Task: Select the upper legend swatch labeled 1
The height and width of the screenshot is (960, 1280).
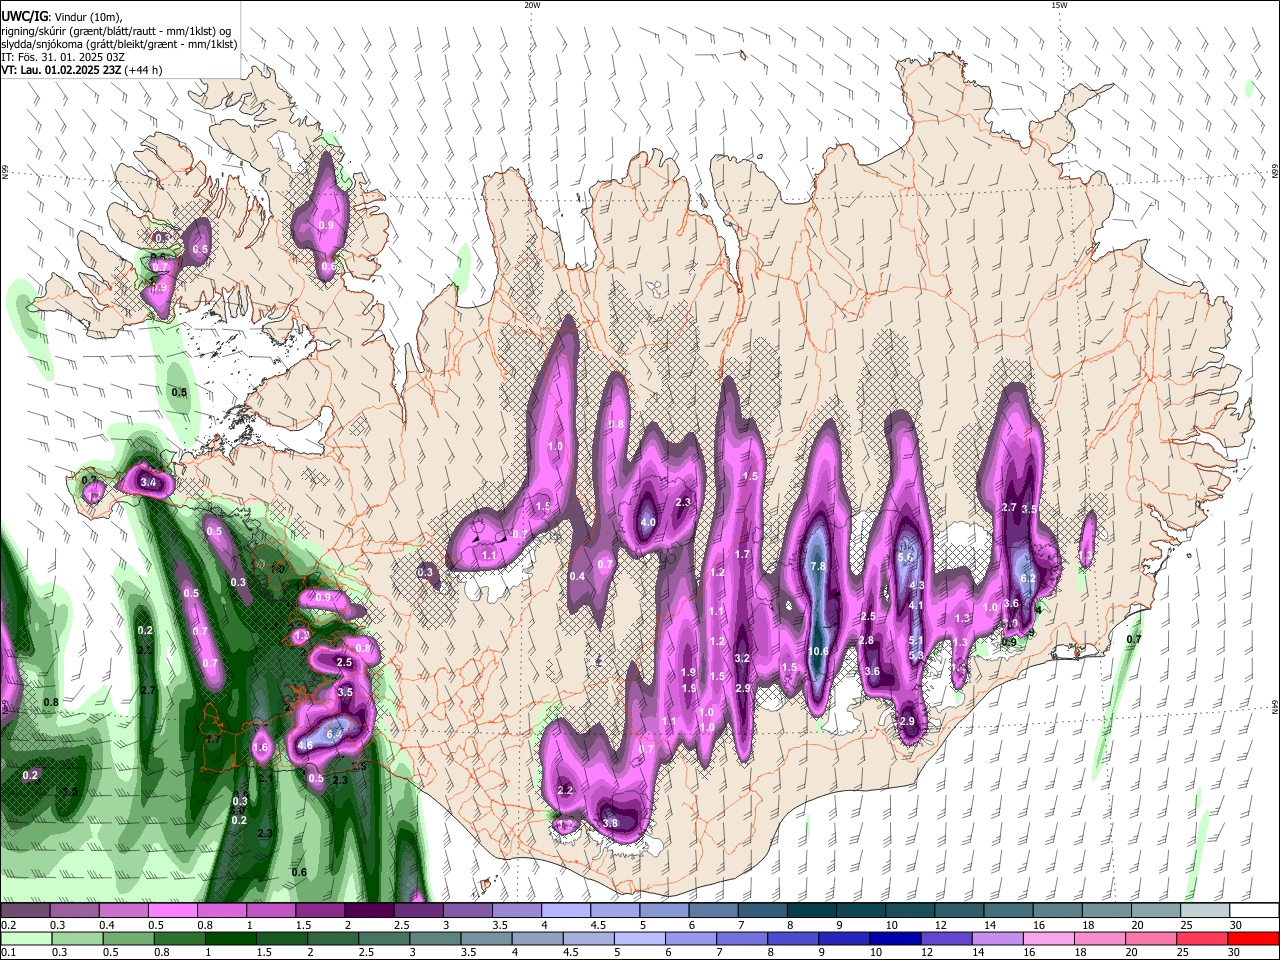Action: 271,911
